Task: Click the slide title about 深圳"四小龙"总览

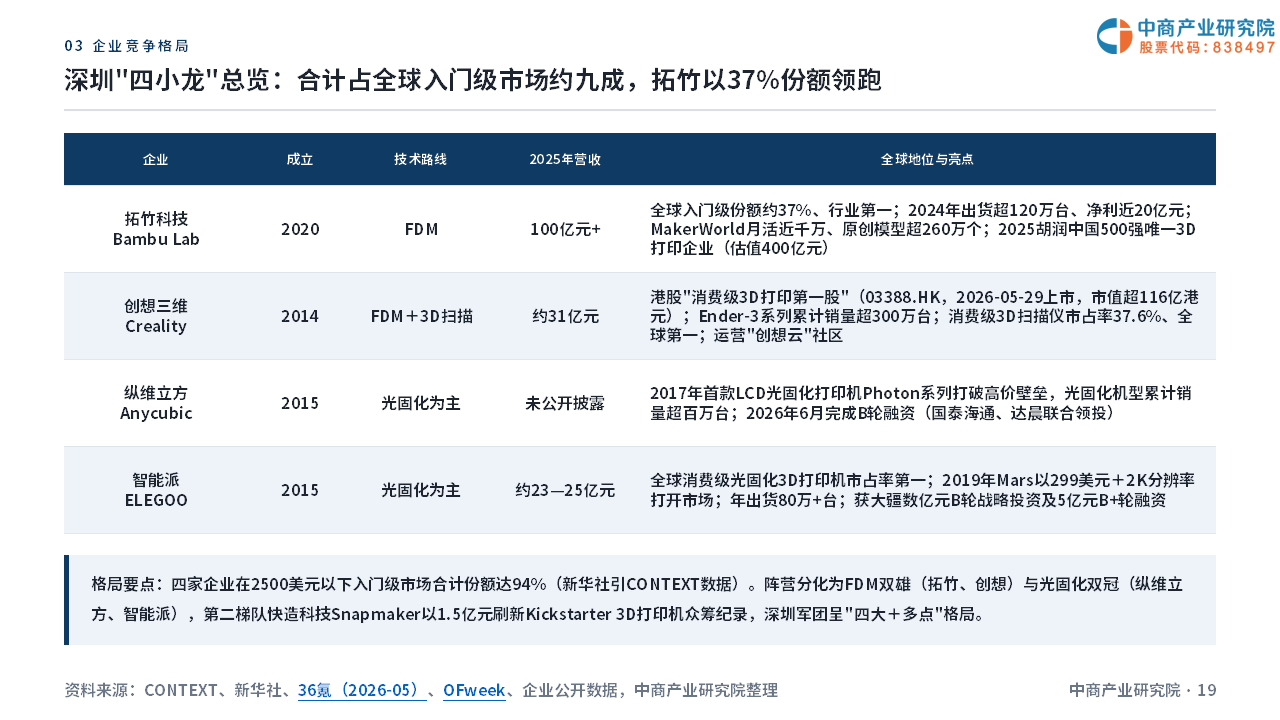Action: (473, 80)
